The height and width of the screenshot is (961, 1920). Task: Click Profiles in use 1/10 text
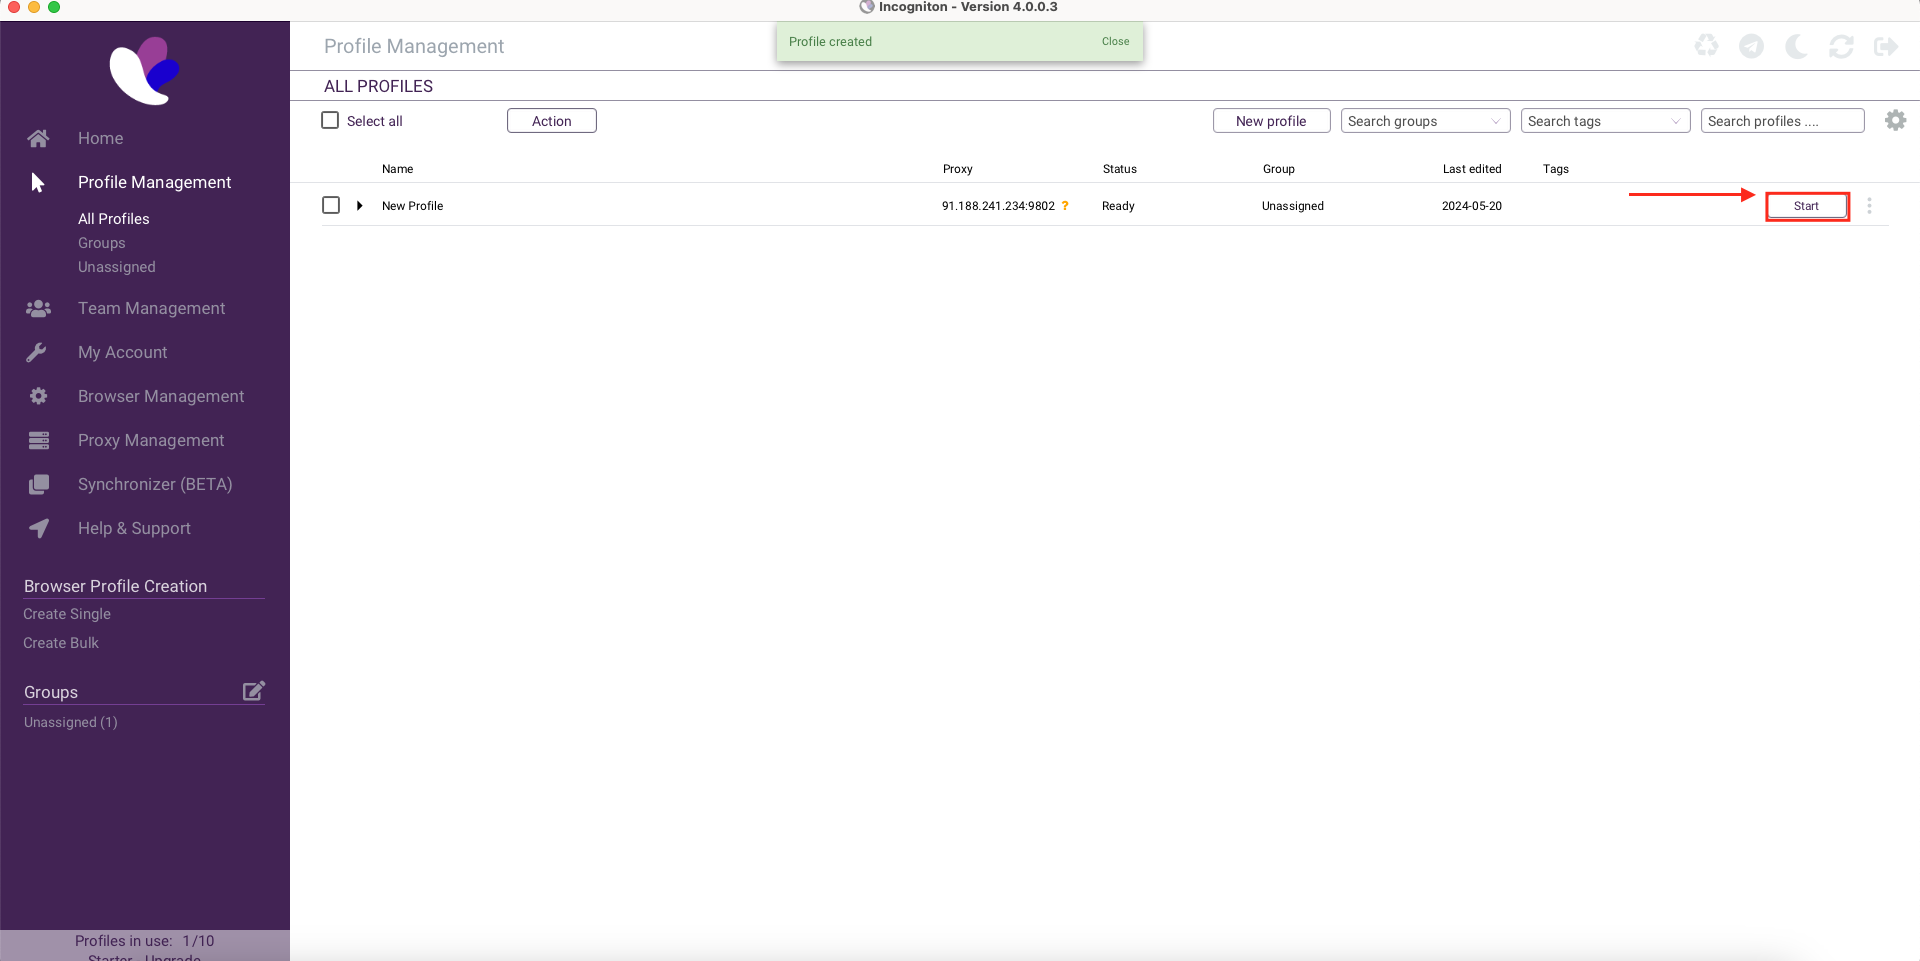(x=145, y=941)
